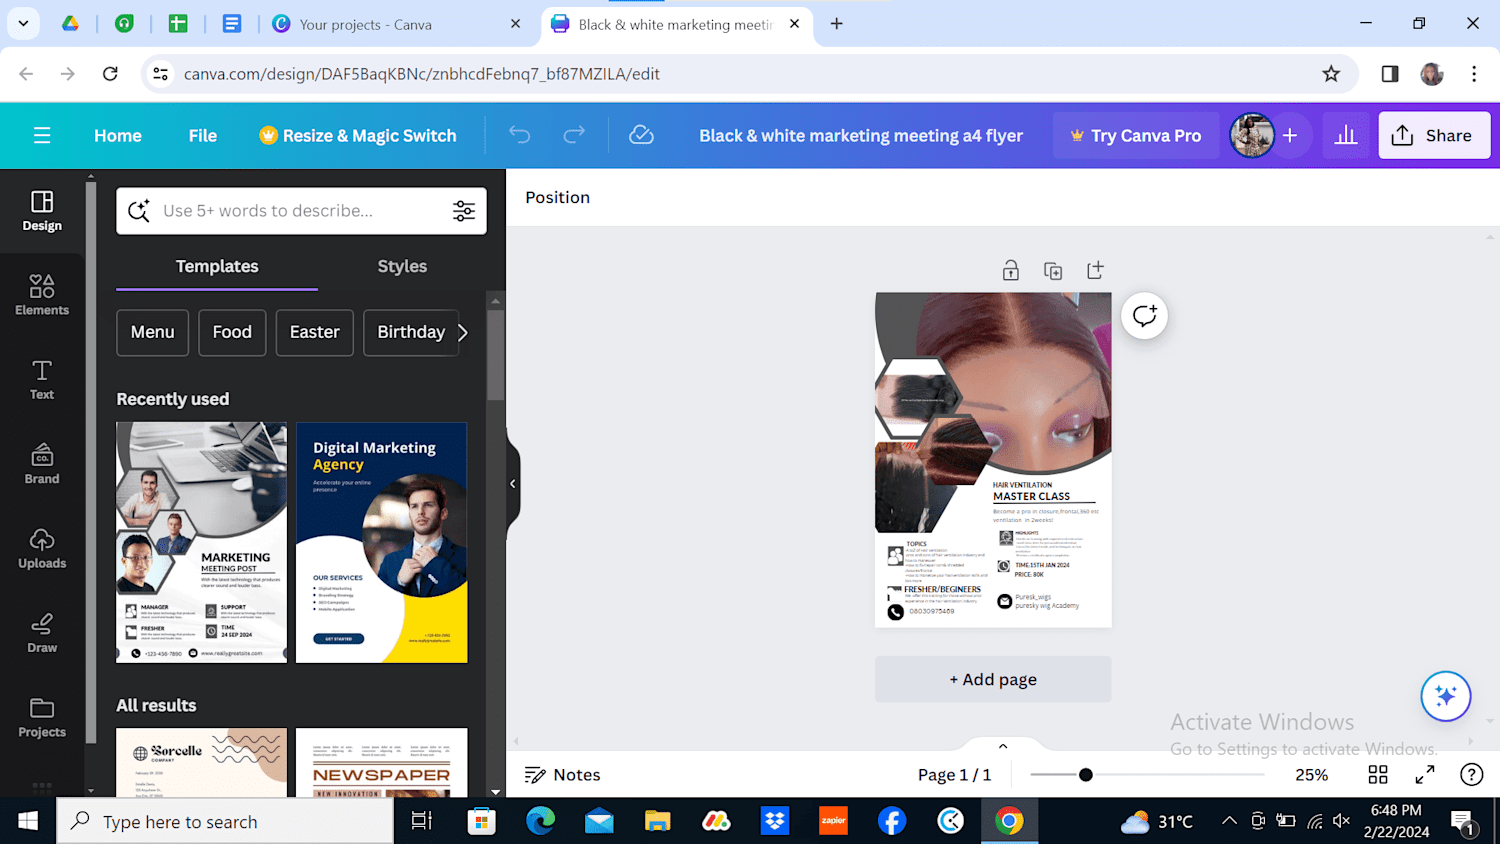This screenshot has width=1500, height=844.
Task: Open the help question mark
Action: (1471, 774)
